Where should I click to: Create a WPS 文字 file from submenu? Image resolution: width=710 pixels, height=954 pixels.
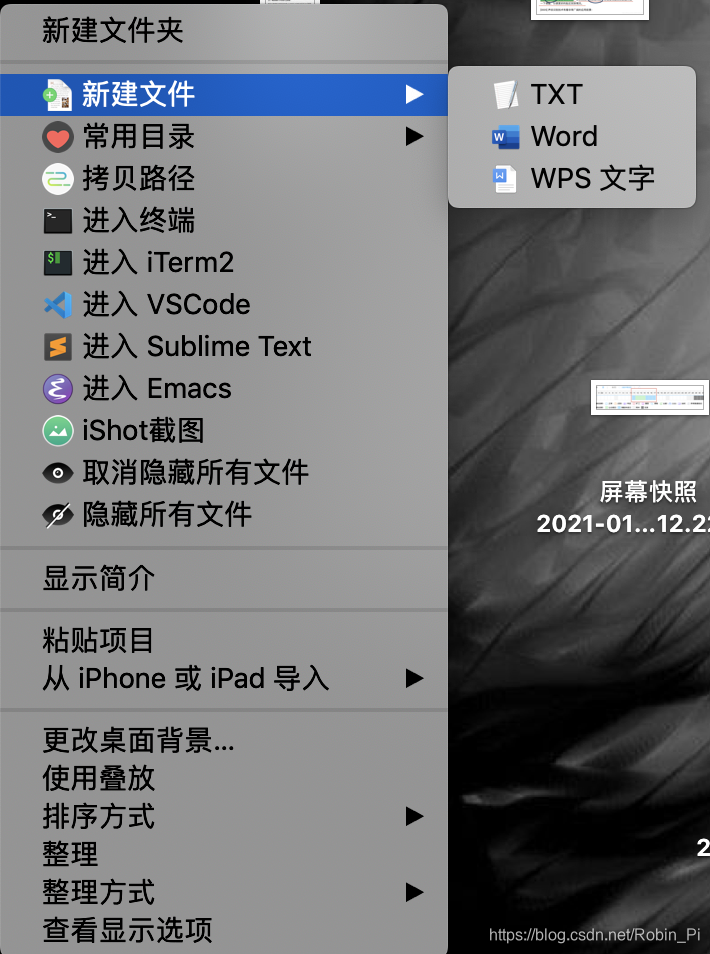(x=572, y=179)
